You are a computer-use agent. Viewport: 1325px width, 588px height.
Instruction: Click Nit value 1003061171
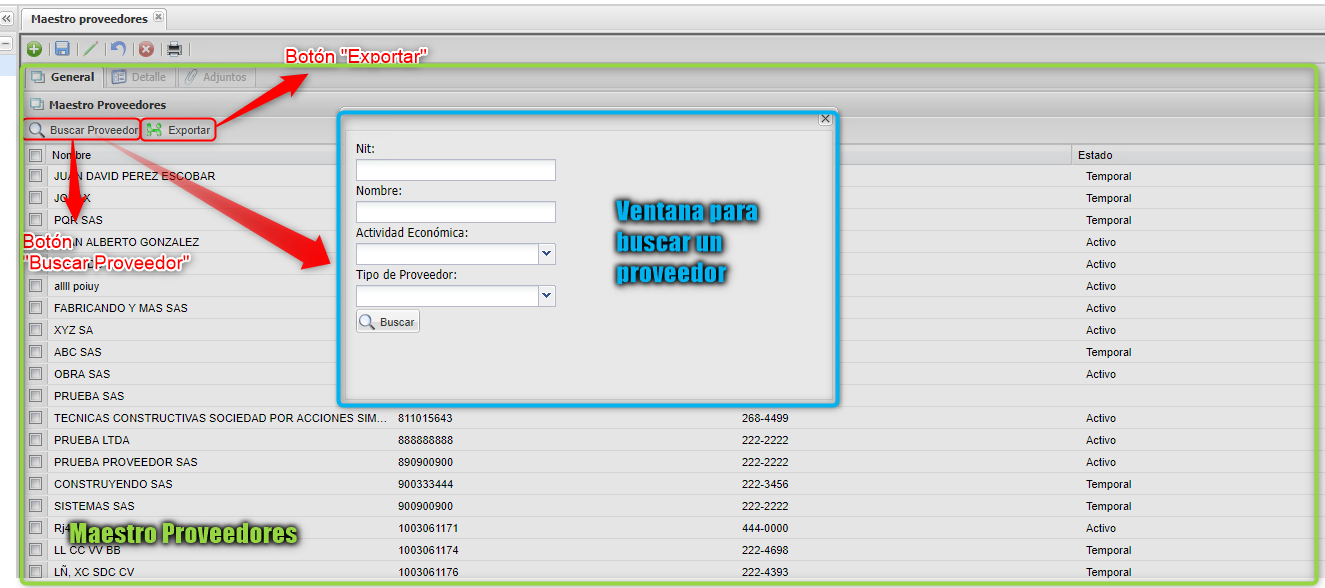click(428, 528)
